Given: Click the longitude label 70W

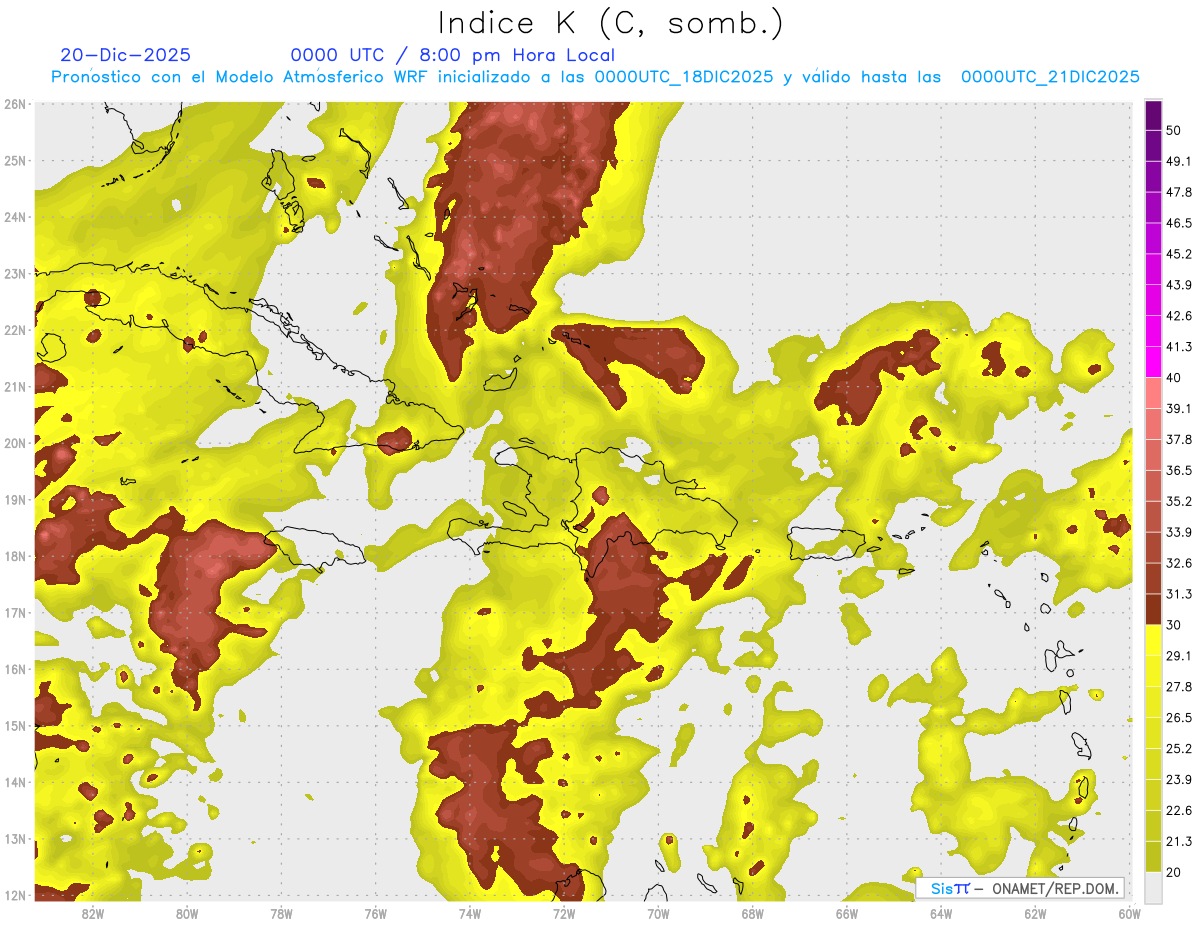Looking at the screenshot, I should point(658,913).
